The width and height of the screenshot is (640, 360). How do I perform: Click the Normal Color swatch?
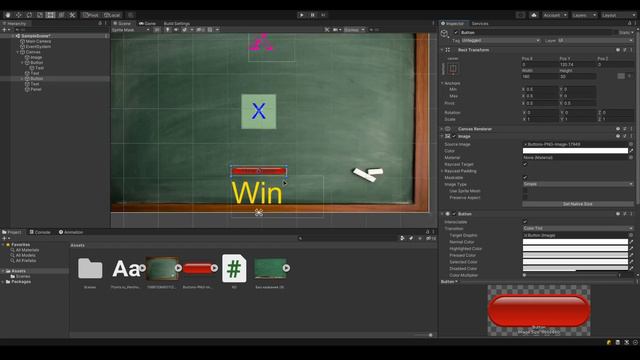click(x=575, y=242)
